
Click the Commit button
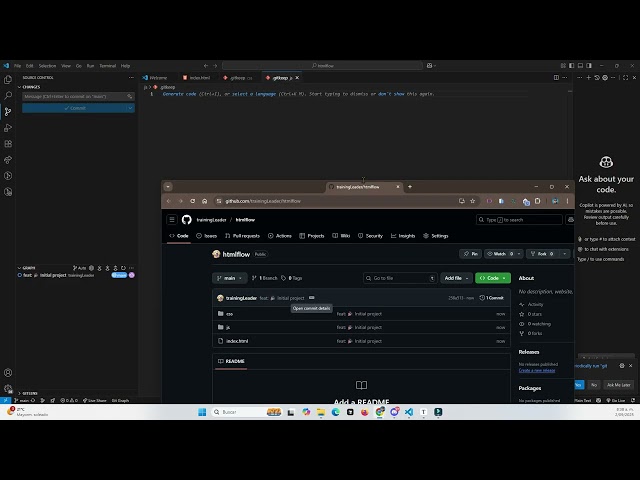(74, 108)
